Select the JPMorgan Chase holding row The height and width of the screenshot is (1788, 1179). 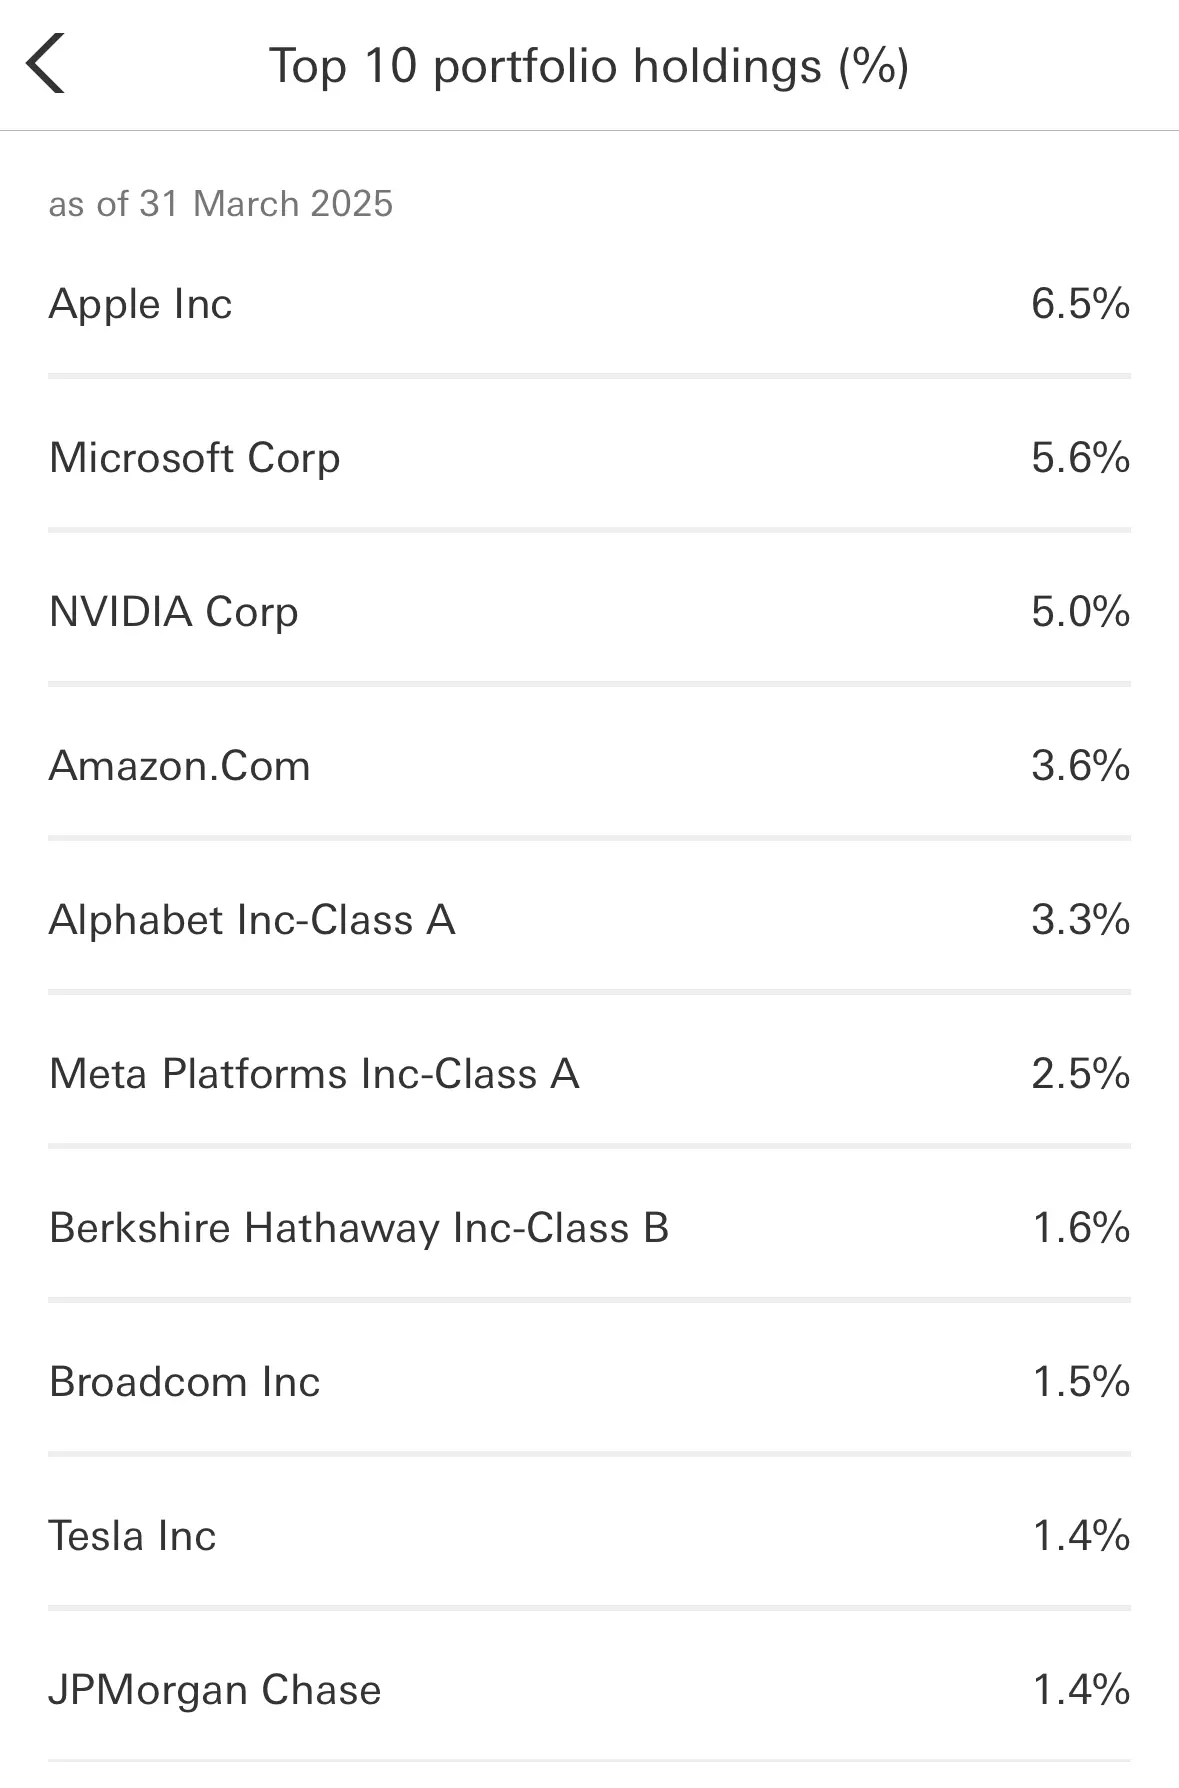click(589, 1690)
